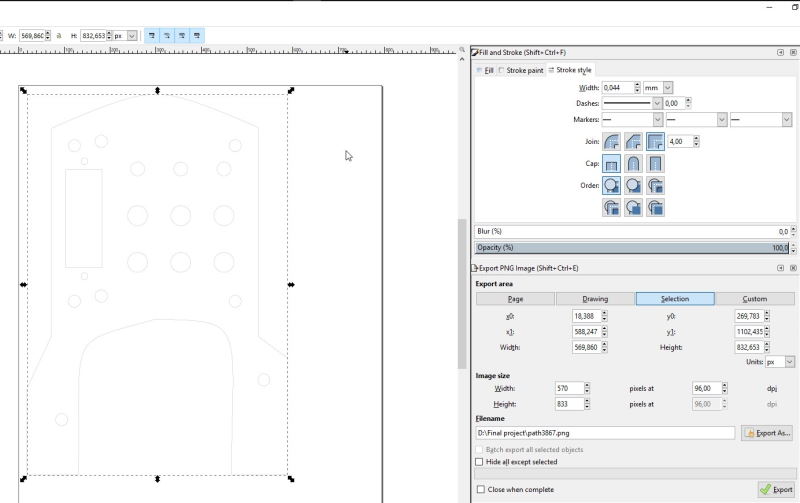Adjust the Opacity (%) slider
Viewport: 800px width, 503px height.
click(632, 247)
